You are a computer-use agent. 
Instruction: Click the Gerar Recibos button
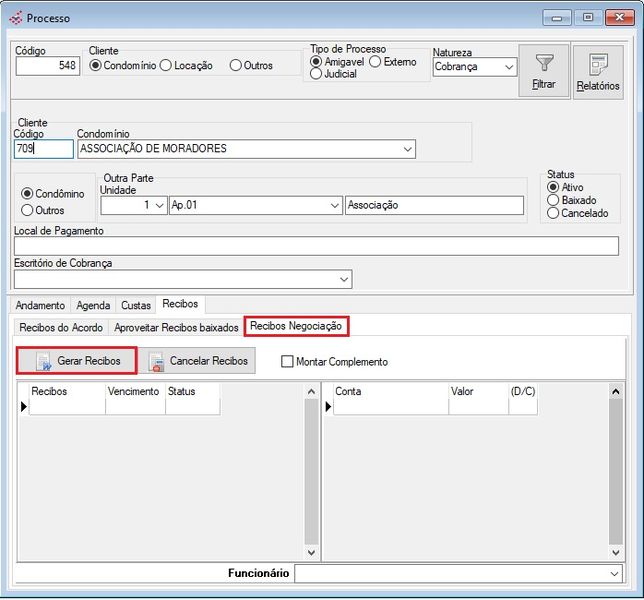point(77,361)
